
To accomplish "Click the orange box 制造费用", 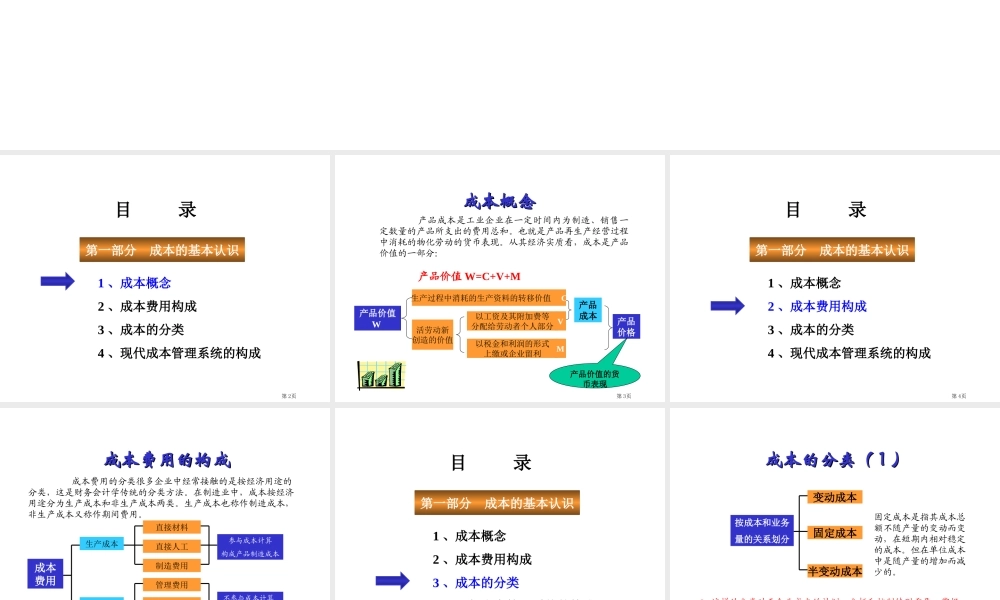I will (172, 566).
